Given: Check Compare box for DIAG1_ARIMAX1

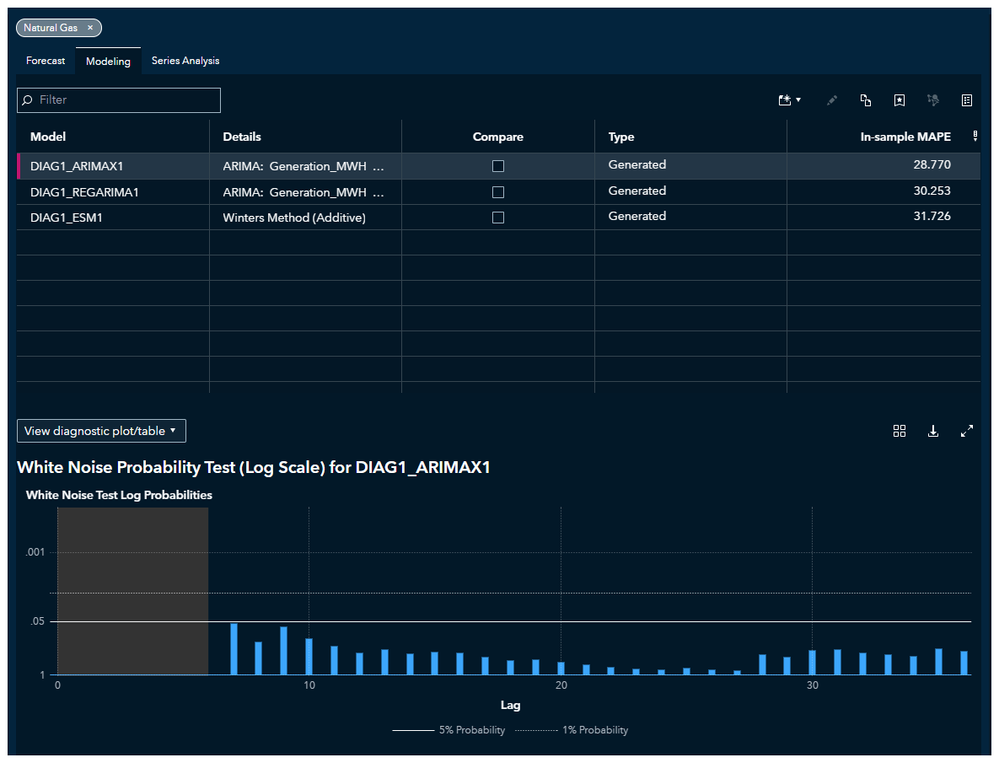Looking at the screenshot, I should pyautogui.click(x=498, y=166).
